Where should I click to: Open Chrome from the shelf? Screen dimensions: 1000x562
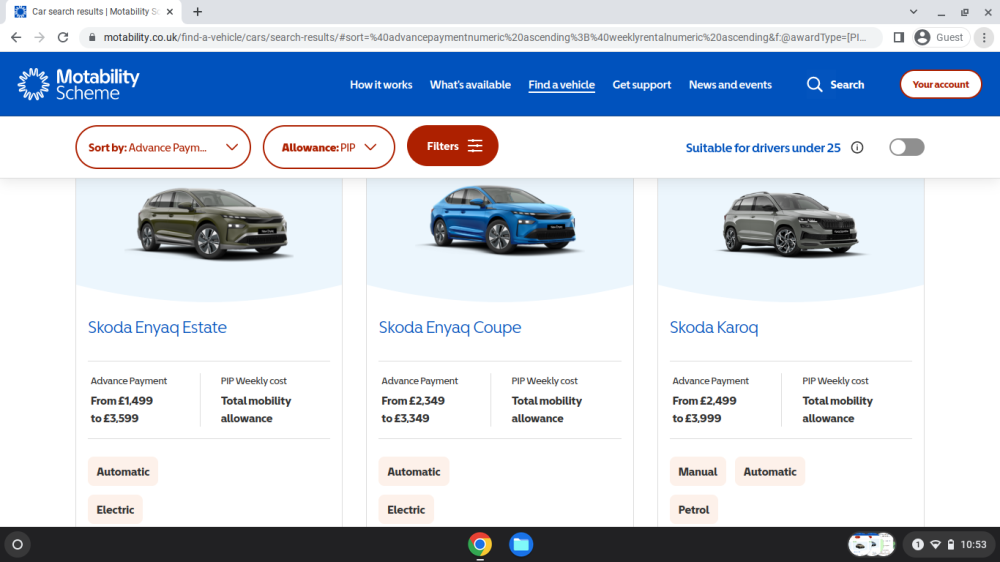[480, 544]
